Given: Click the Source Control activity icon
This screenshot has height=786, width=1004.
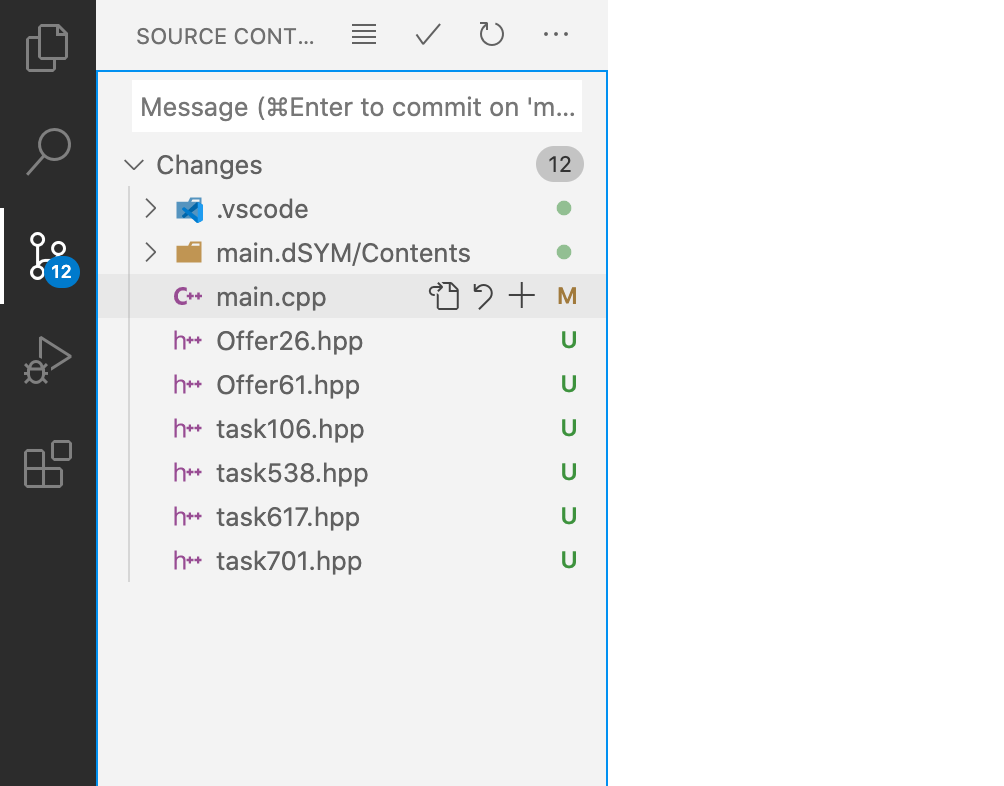Looking at the screenshot, I should pos(47,256).
